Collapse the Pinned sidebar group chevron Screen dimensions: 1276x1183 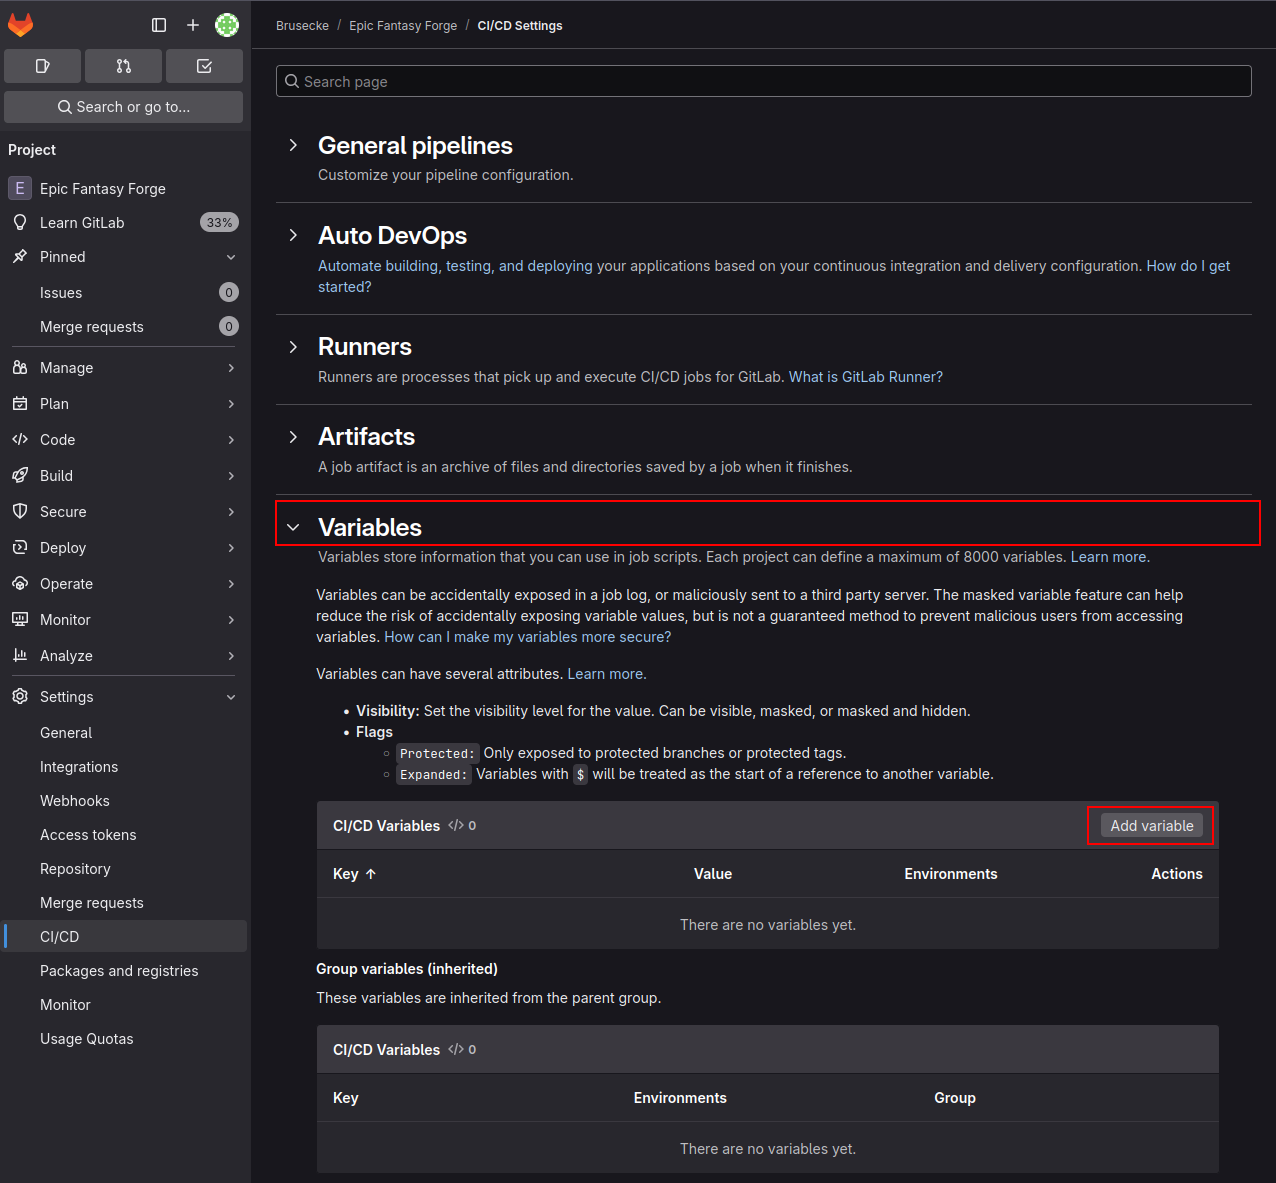(x=231, y=257)
